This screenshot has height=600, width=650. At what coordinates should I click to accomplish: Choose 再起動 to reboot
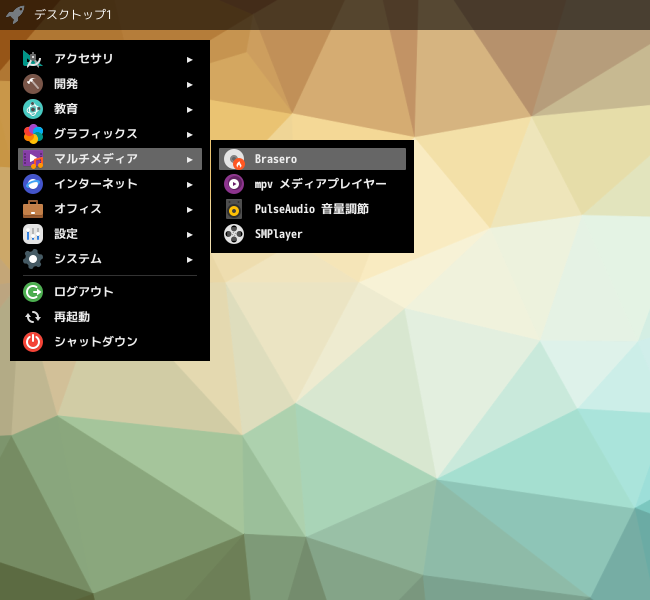coord(110,317)
